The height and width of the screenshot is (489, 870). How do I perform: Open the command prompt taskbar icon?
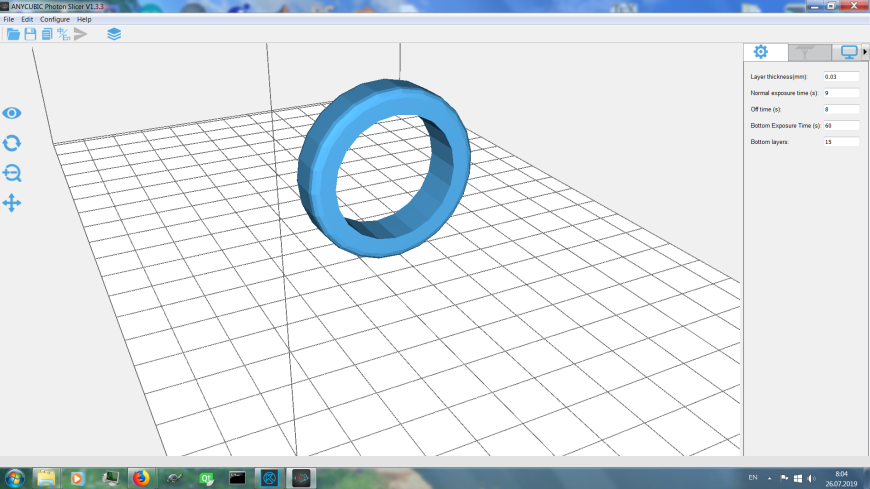(x=237, y=478)
